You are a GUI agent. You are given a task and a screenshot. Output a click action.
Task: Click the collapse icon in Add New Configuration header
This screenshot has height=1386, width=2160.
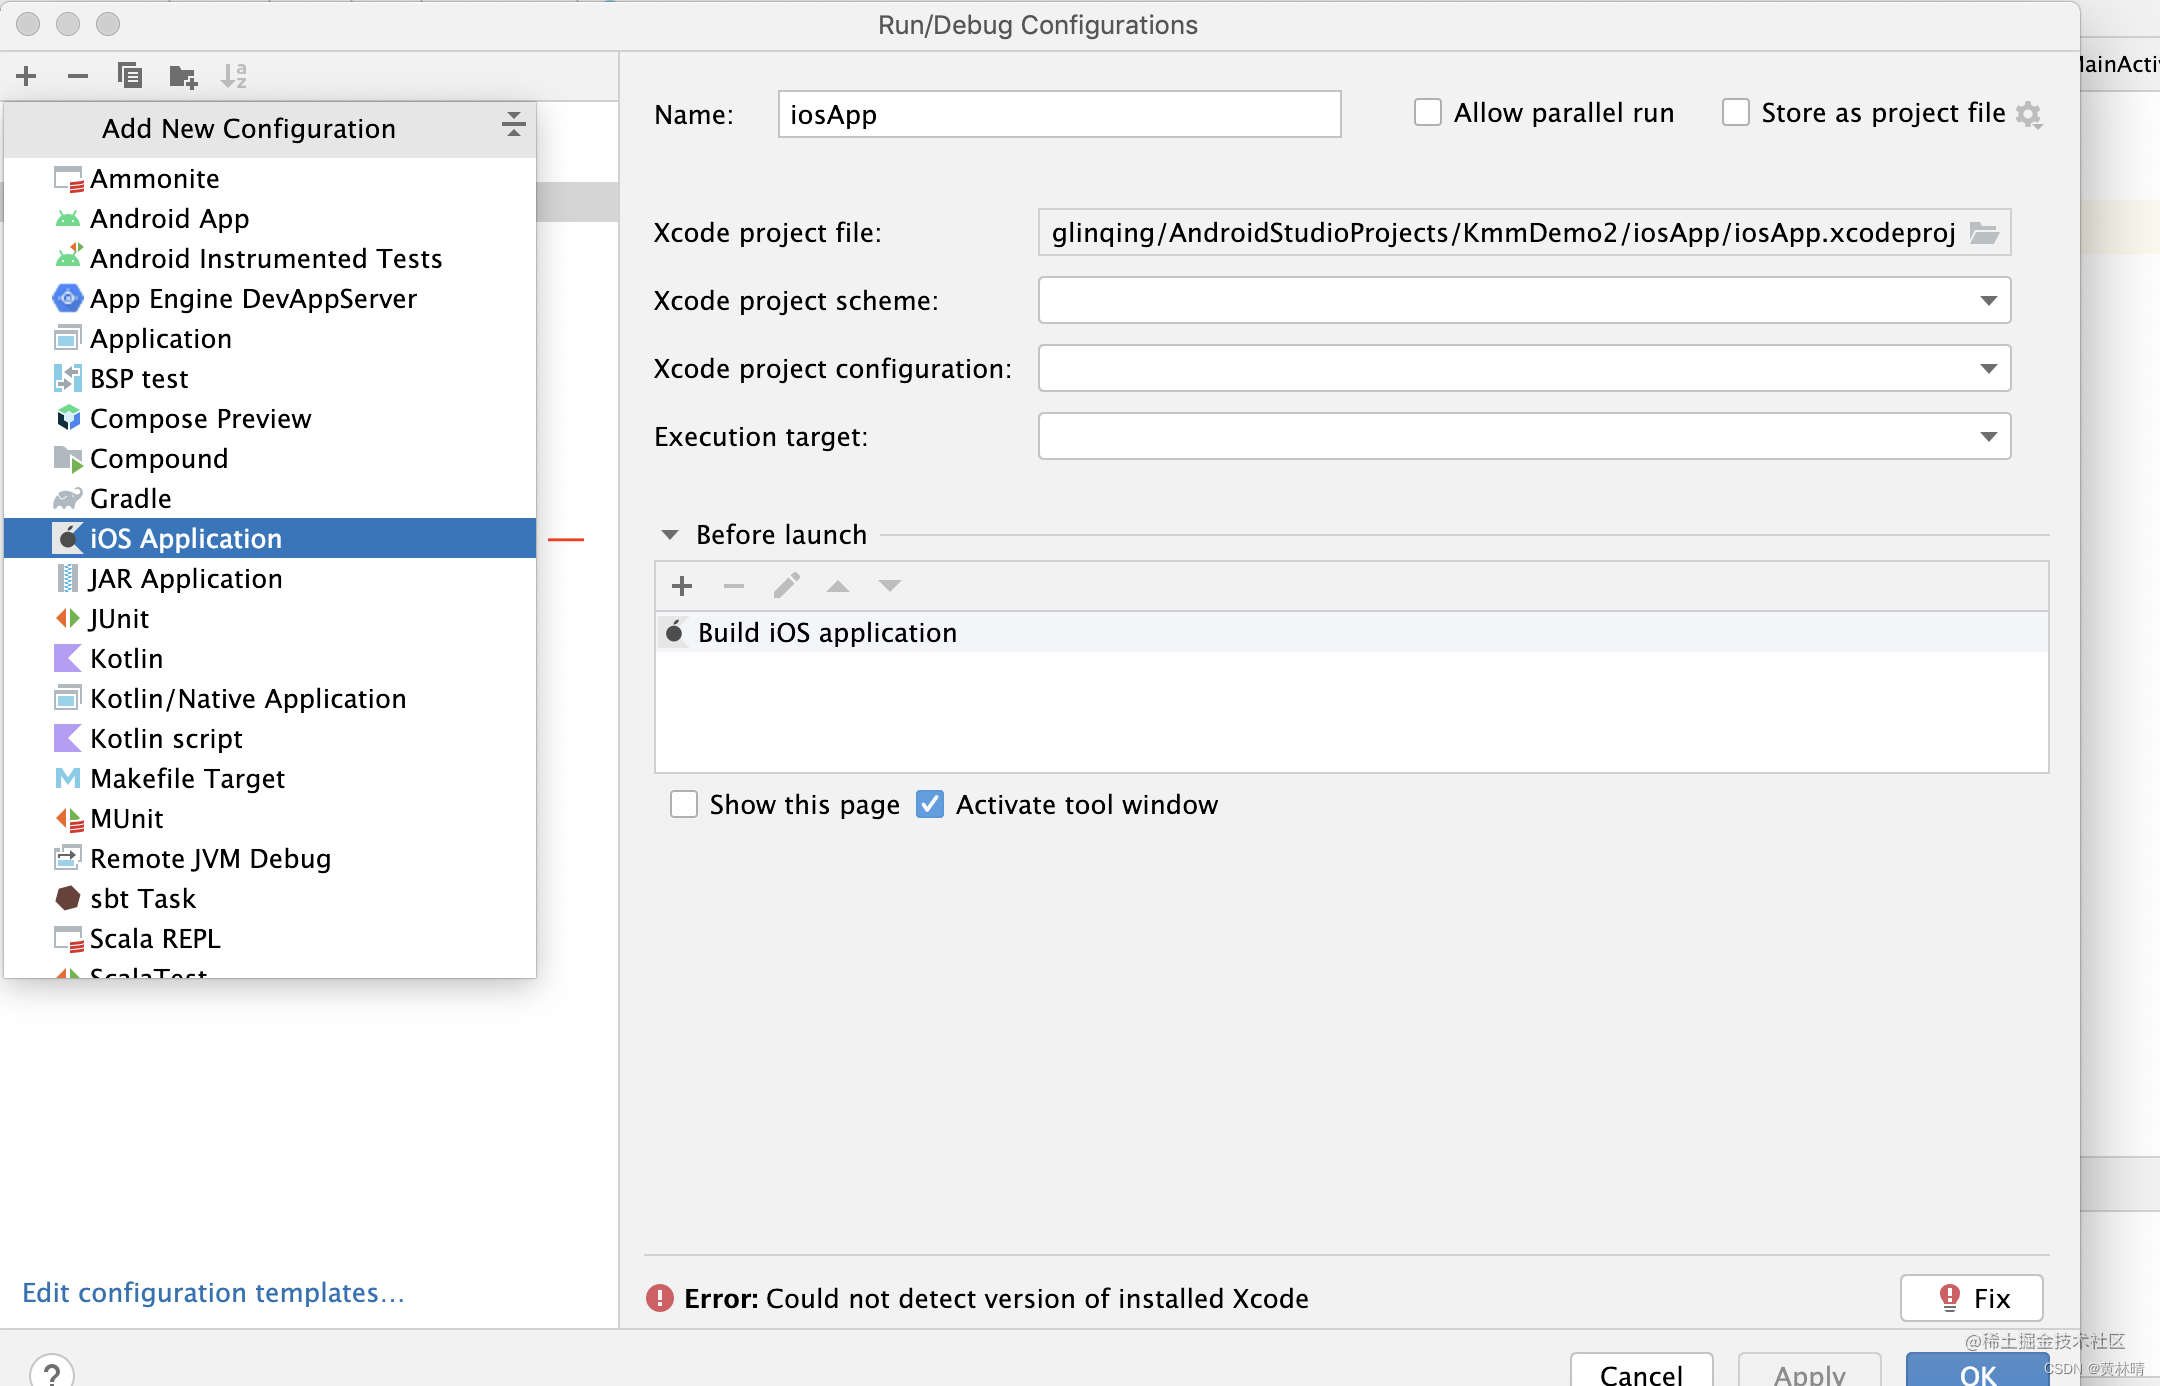tap(513, 125)
